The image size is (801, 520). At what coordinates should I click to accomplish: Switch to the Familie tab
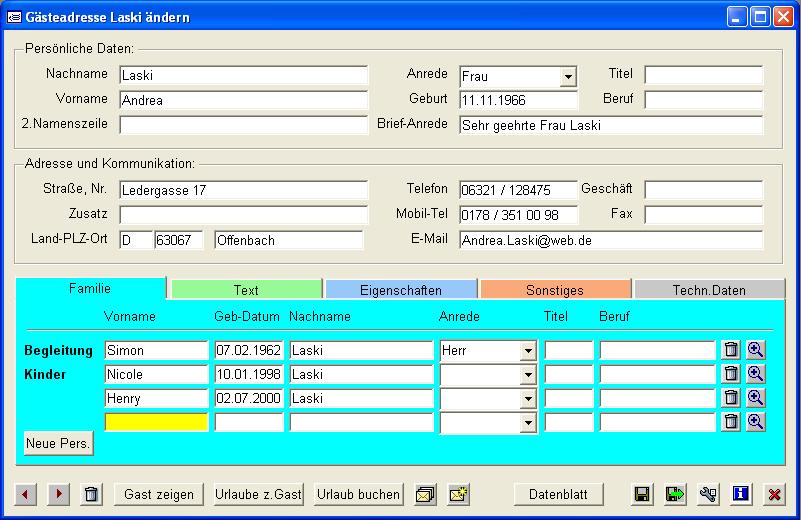coord(91,288)
